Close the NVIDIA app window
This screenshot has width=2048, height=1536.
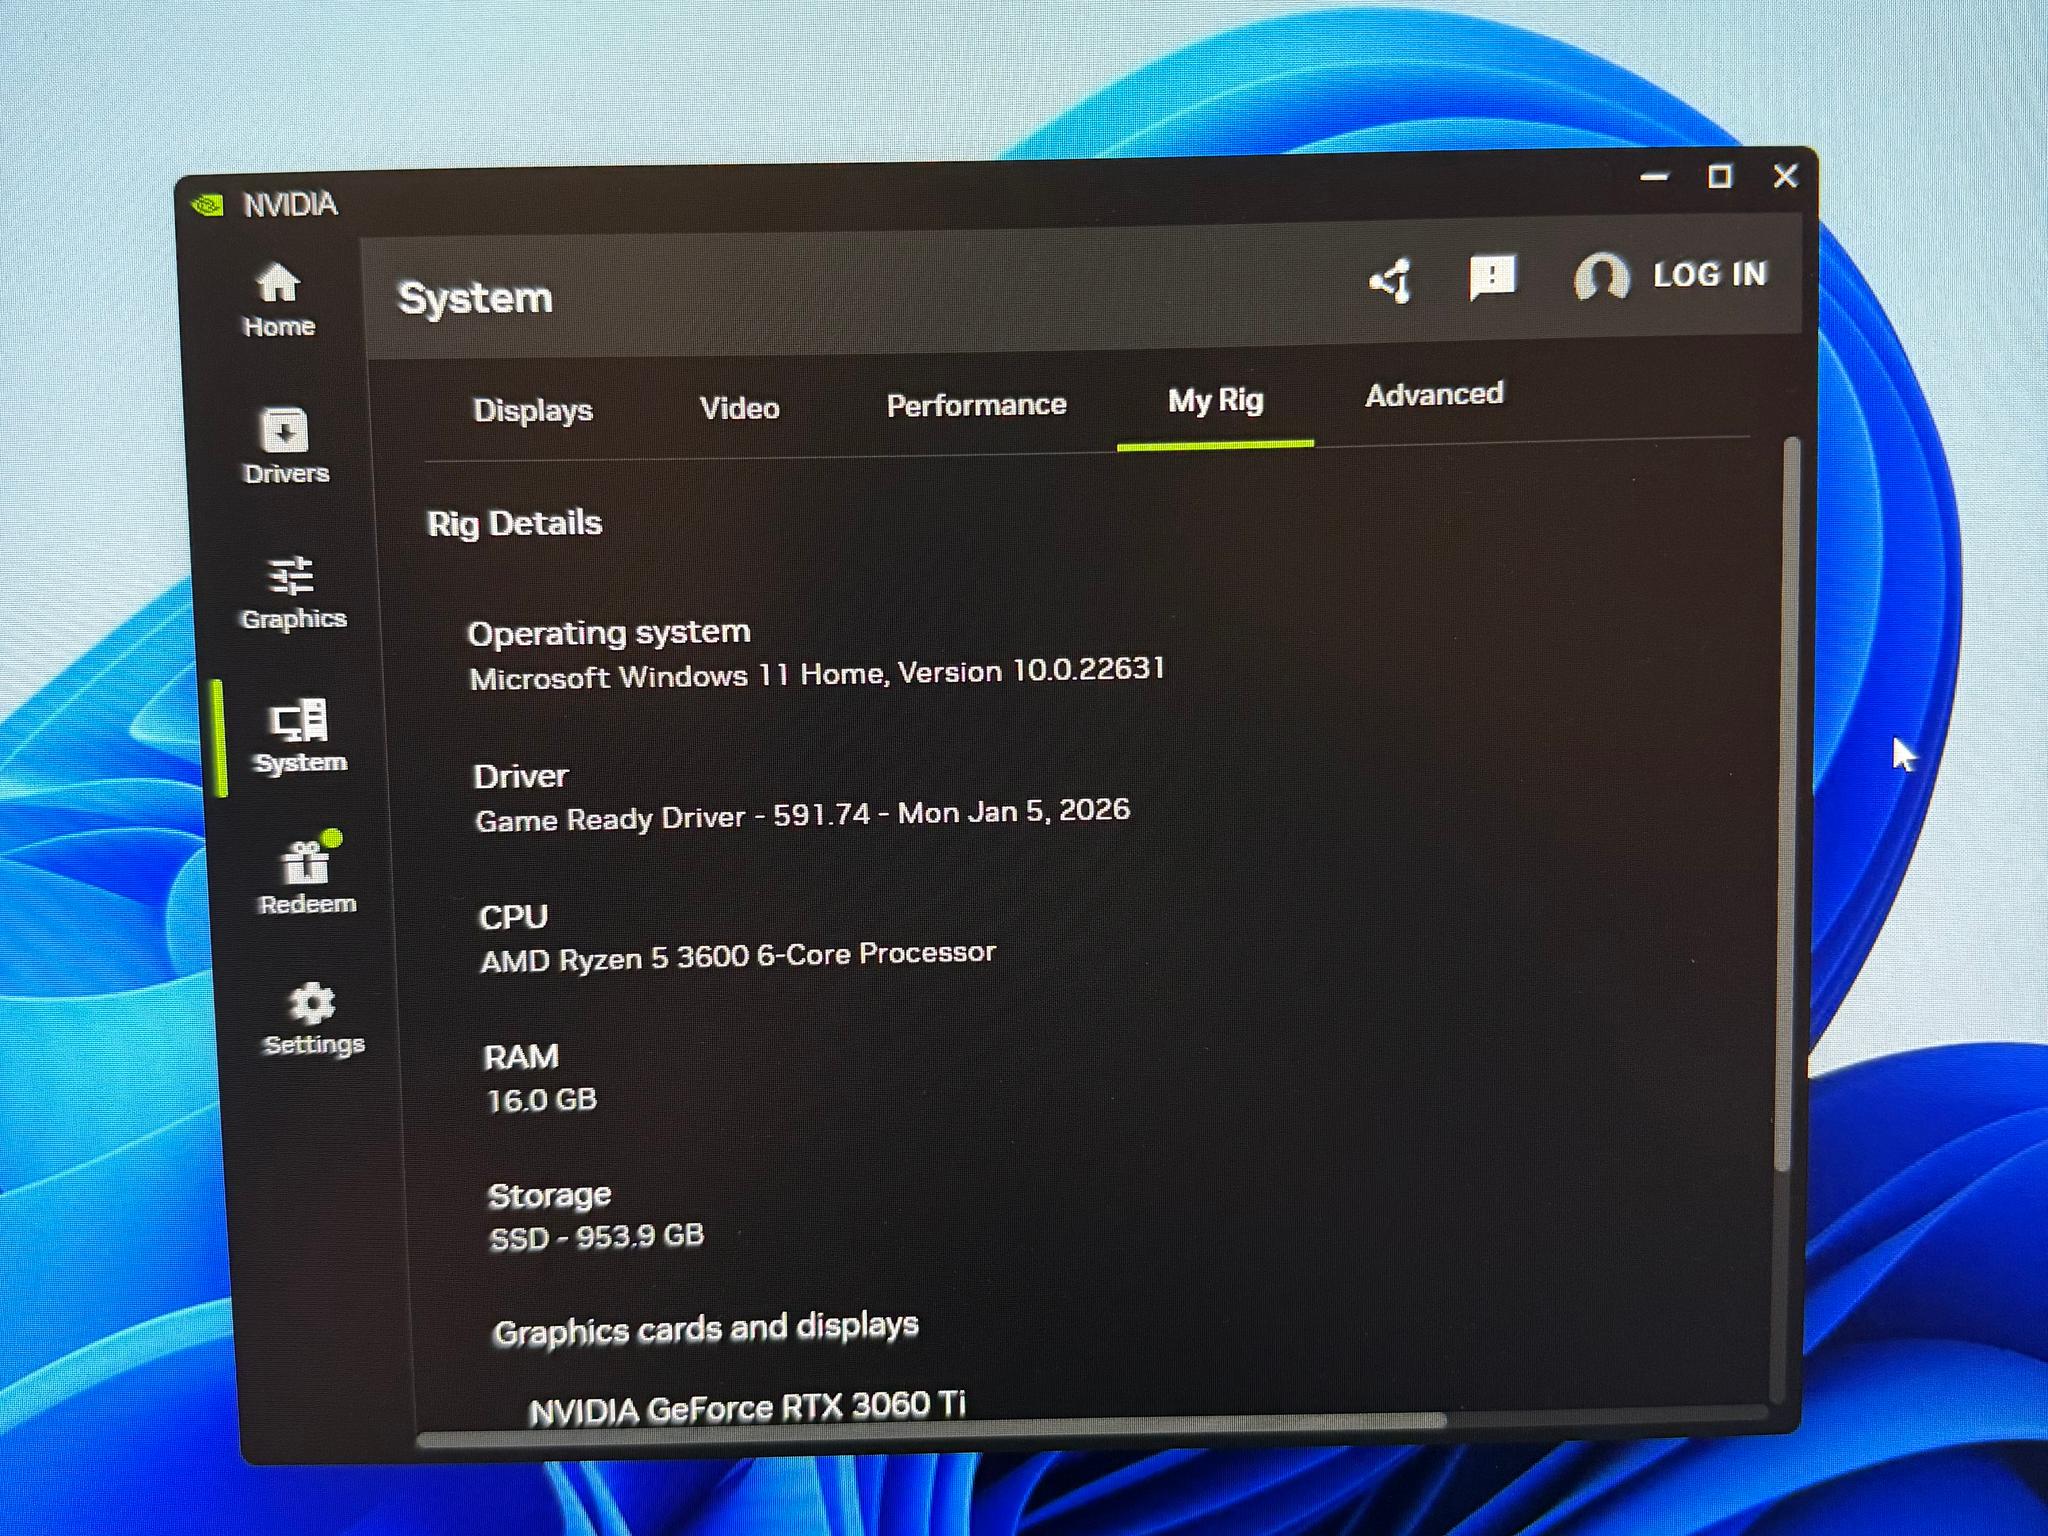pyautogui.click(x=1785, y=176)
